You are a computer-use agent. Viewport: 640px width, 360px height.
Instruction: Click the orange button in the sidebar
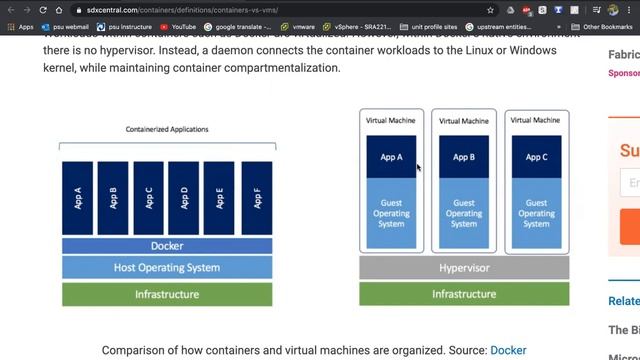pos(630,227)
